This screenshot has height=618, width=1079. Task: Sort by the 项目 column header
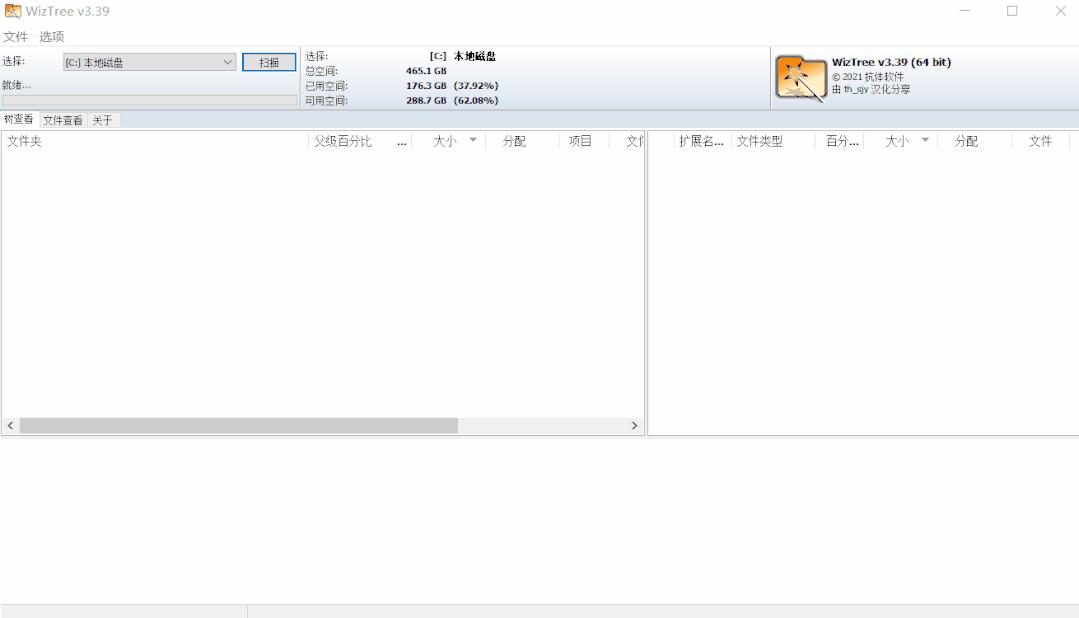coord(579,141)
